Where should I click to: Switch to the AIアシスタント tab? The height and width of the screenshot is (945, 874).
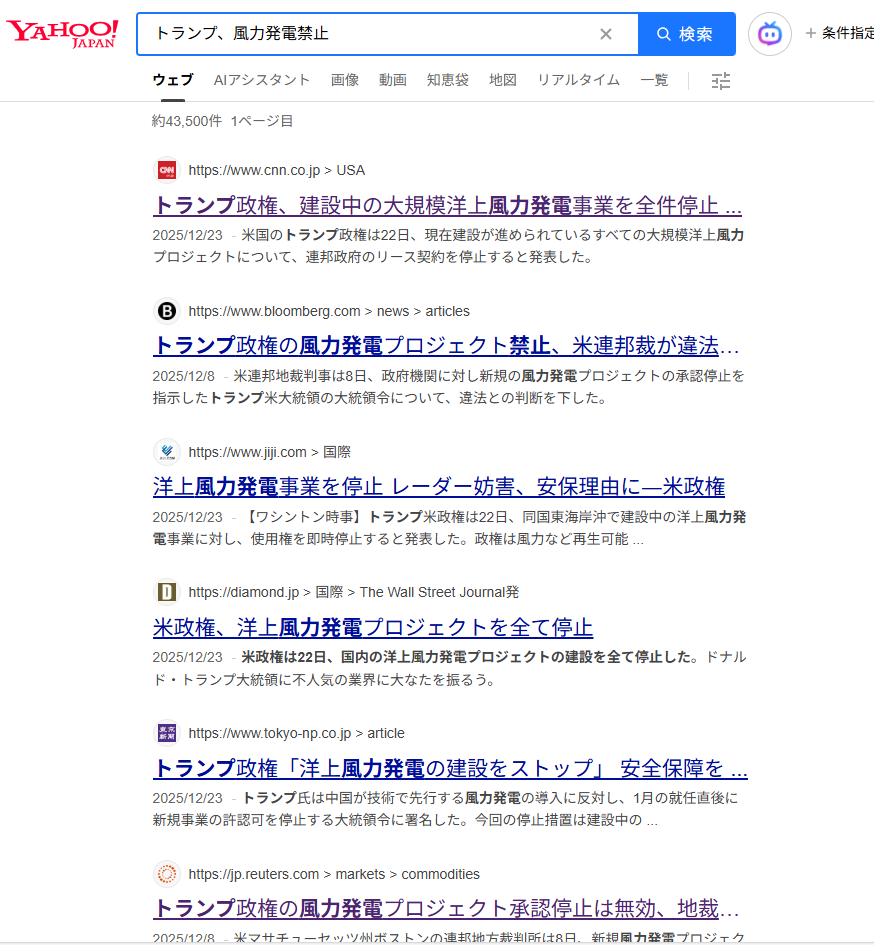[262, 80]
